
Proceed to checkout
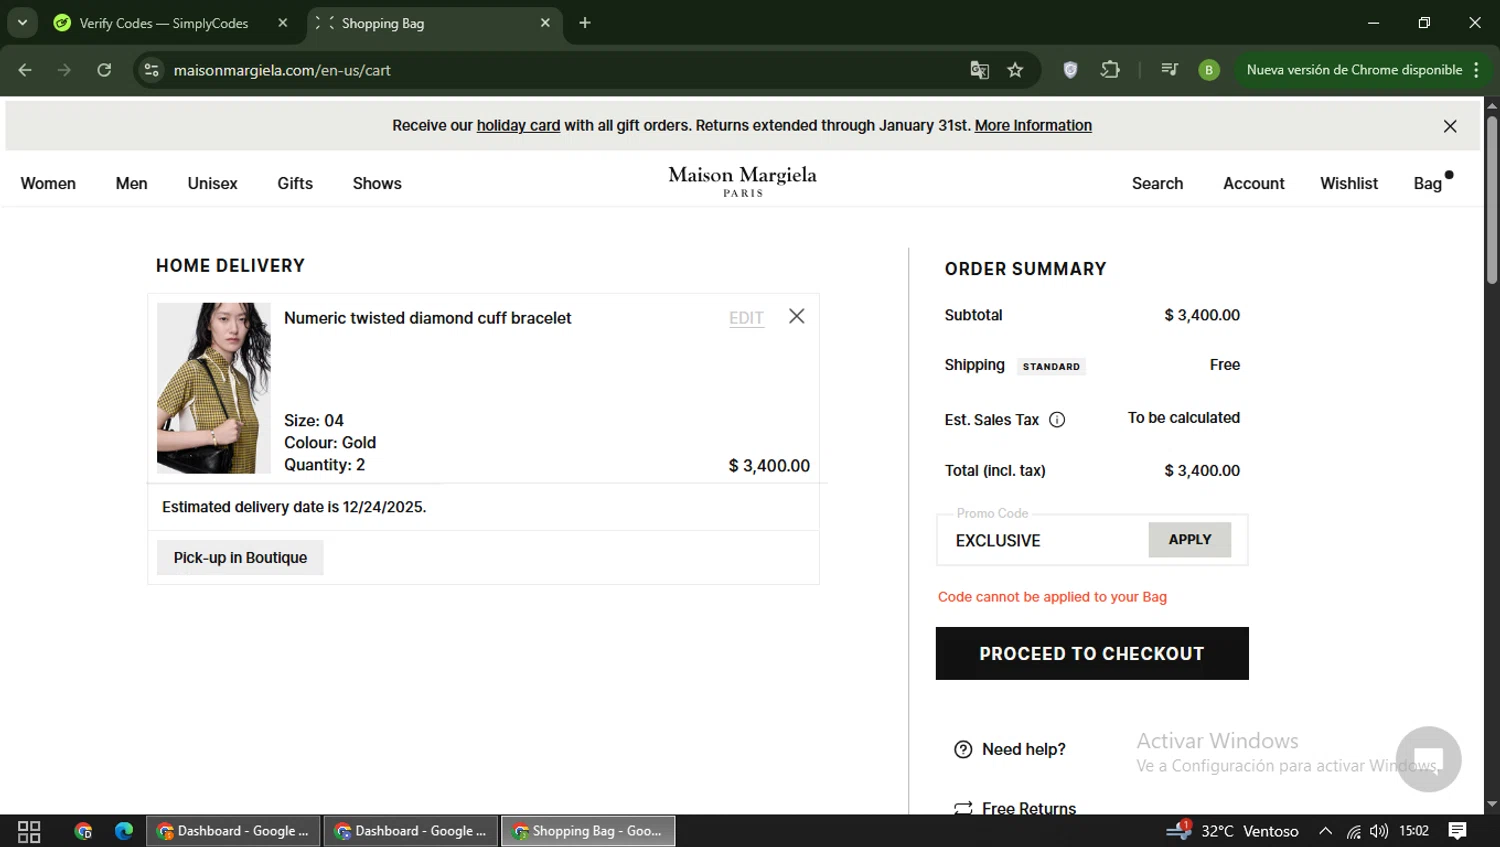(1092, 653)
